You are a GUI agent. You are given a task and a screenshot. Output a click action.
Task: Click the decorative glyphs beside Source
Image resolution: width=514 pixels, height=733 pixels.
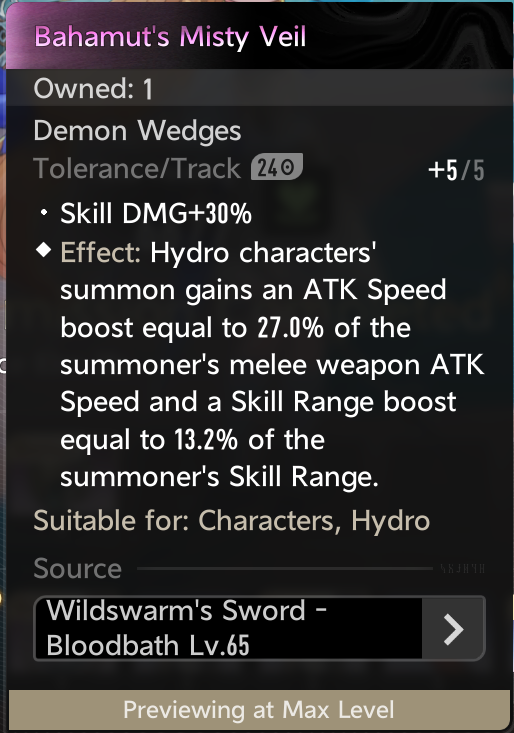(463, 568)
